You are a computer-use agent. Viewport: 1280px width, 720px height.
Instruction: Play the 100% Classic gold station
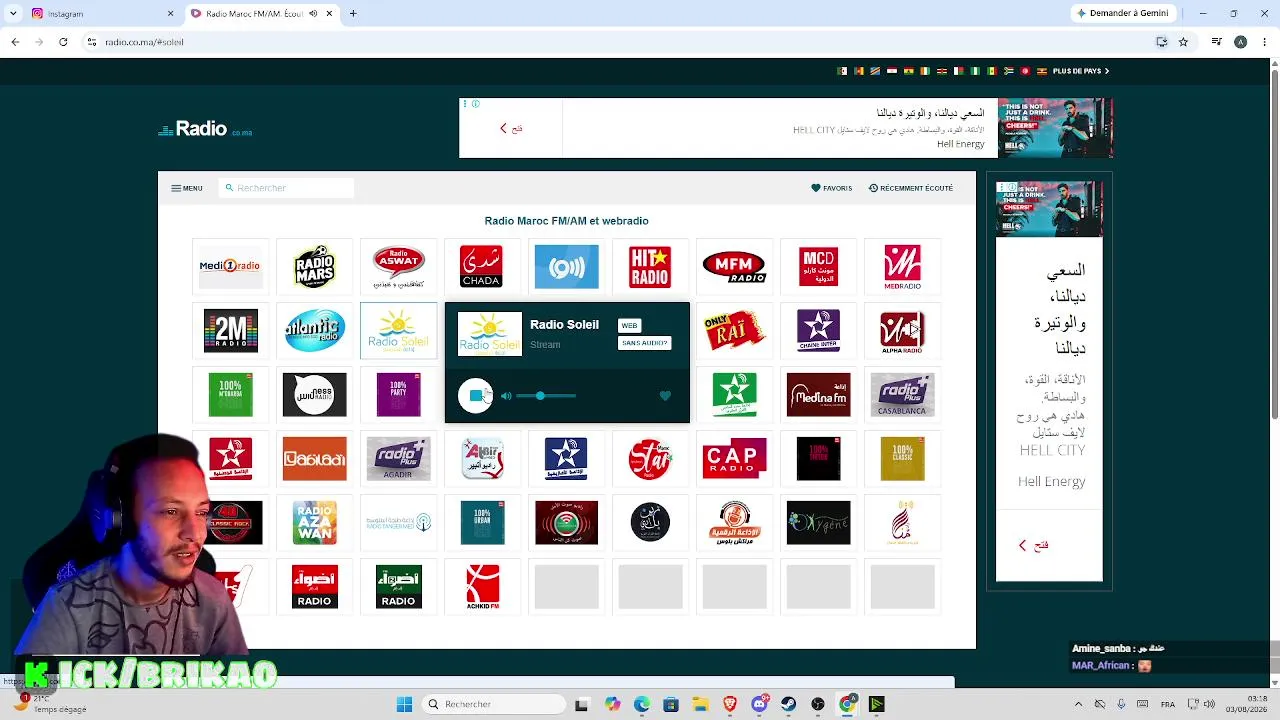coord(902,459)
